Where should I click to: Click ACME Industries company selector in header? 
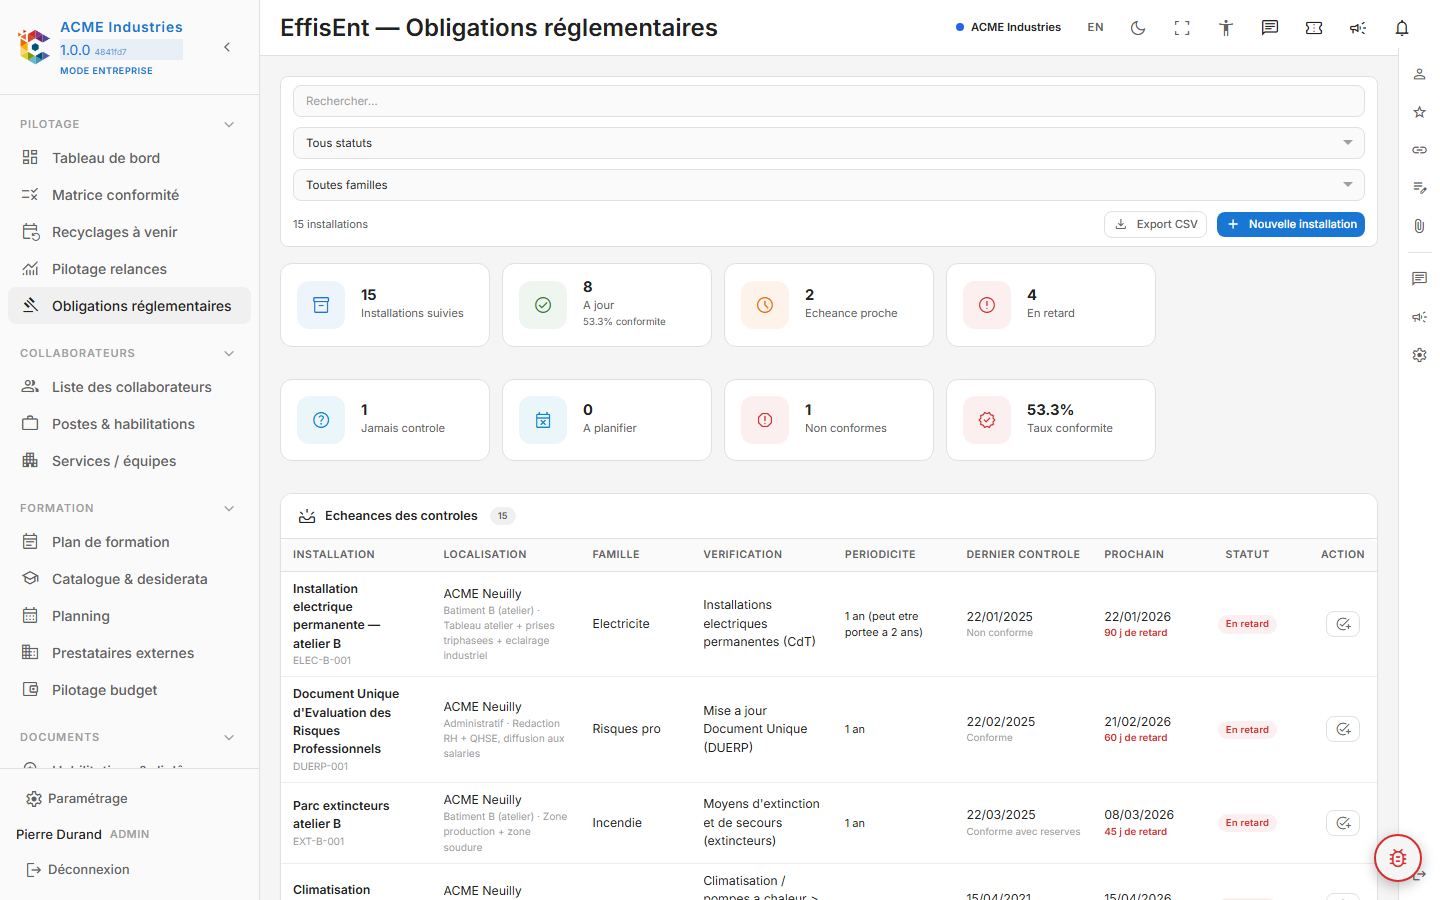point(1008,28)
